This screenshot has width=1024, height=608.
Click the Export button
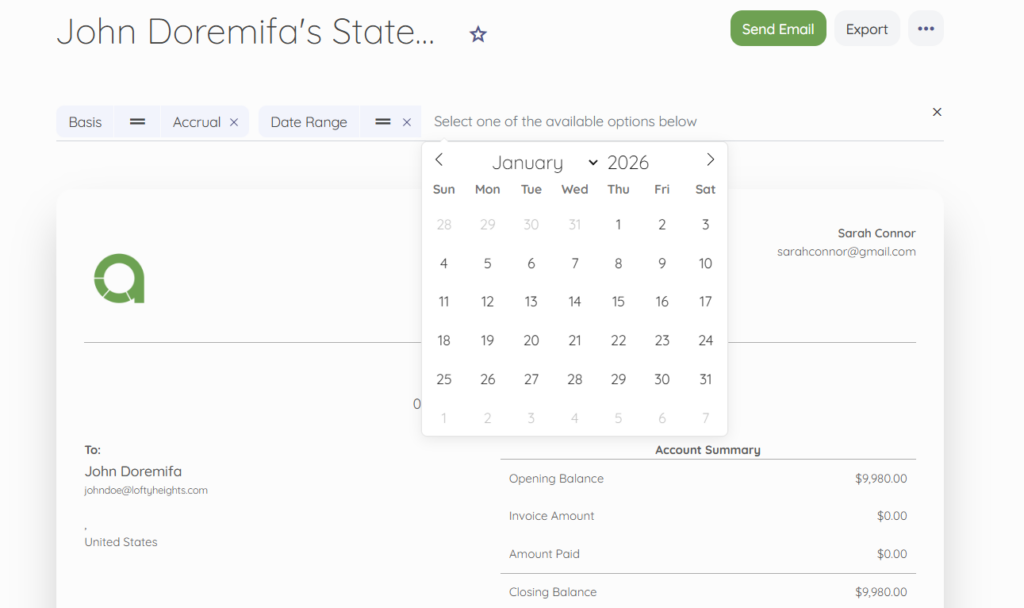tap(866, 29)
